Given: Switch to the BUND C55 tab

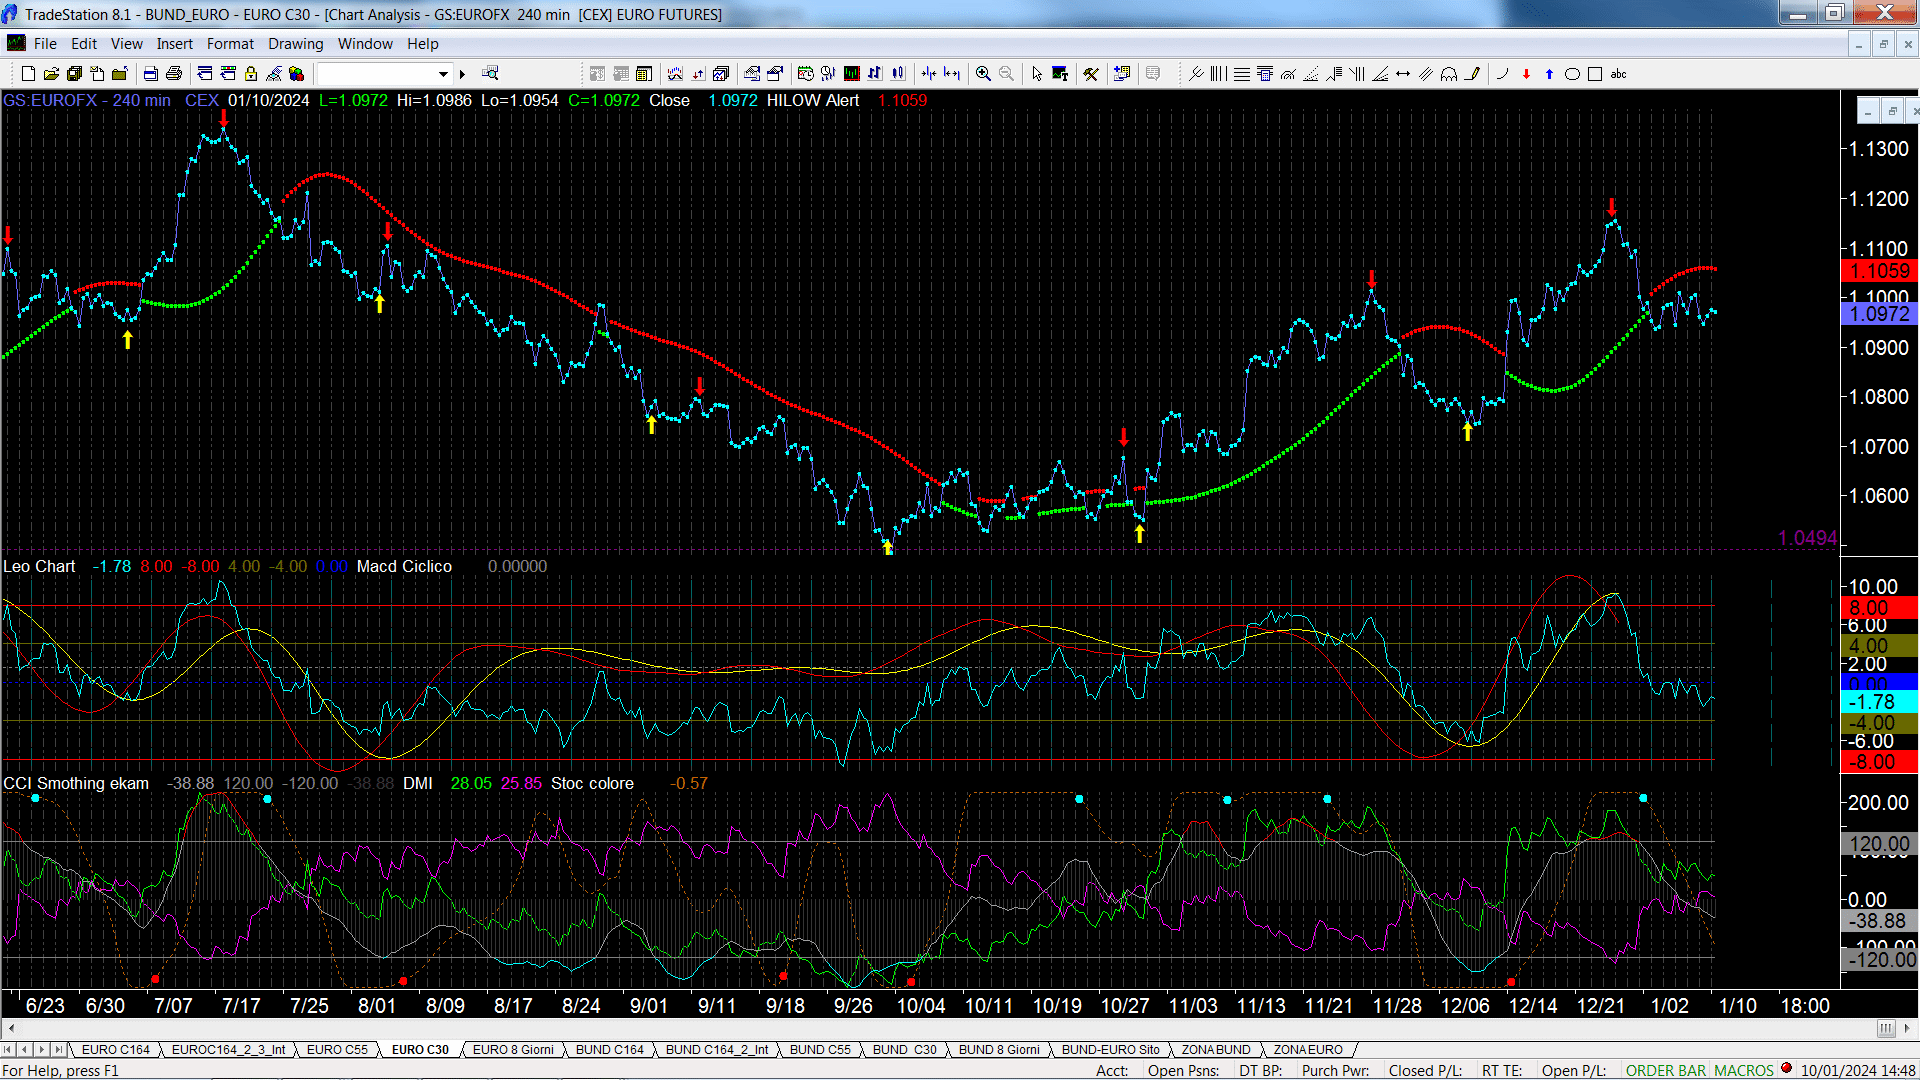Looking at the screenshot, I should 820,1050.
